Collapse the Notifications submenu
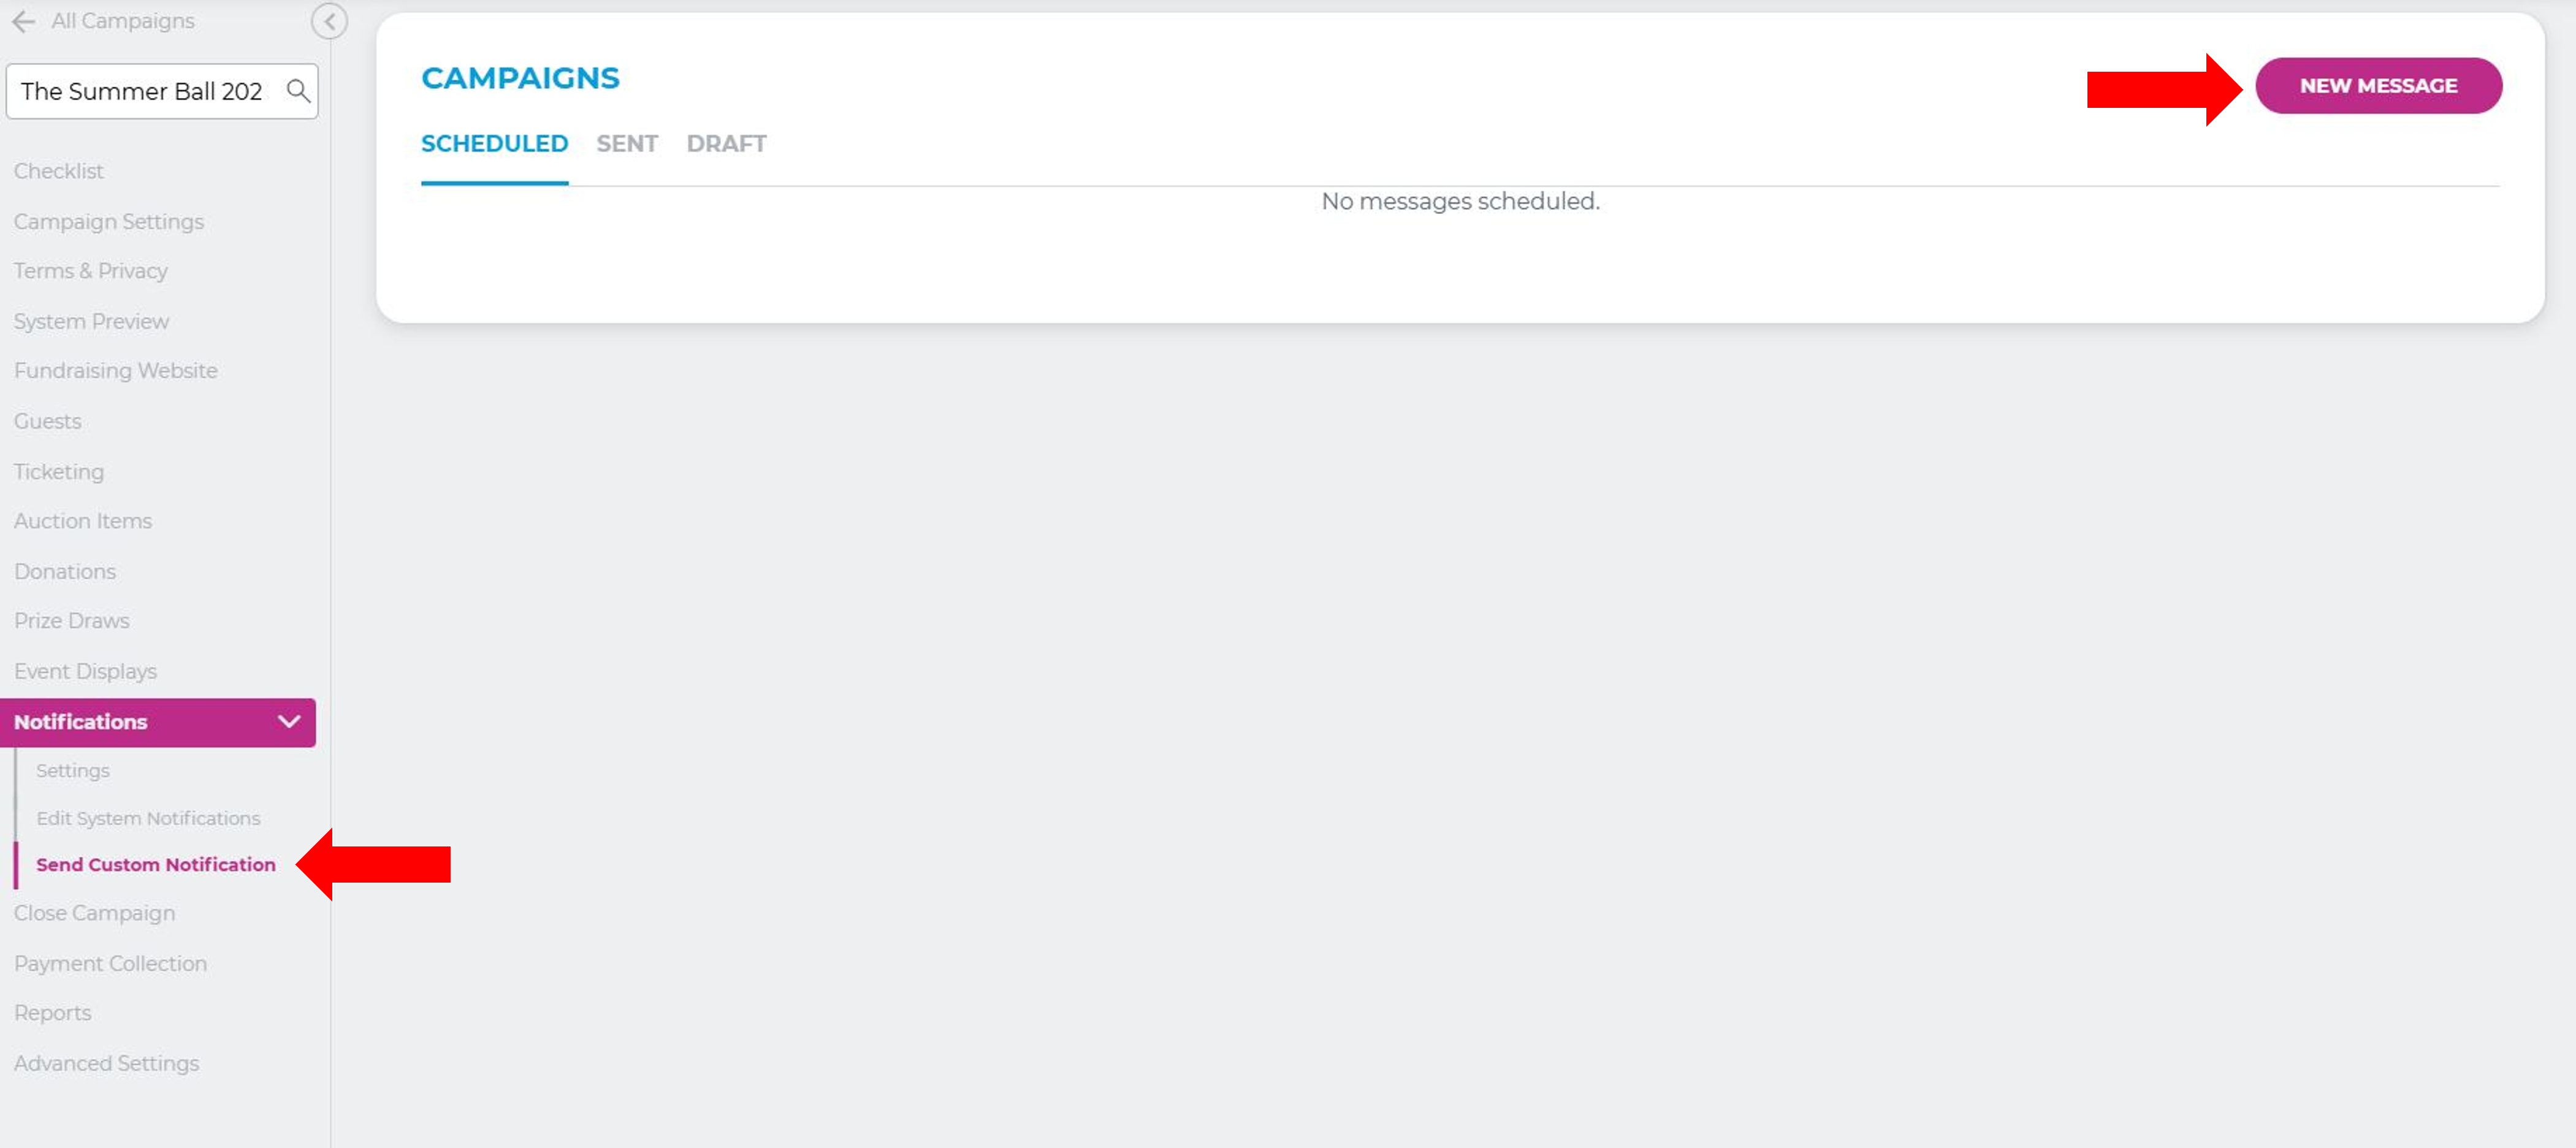This screenshot has height=1148, width=2576. 289,721
